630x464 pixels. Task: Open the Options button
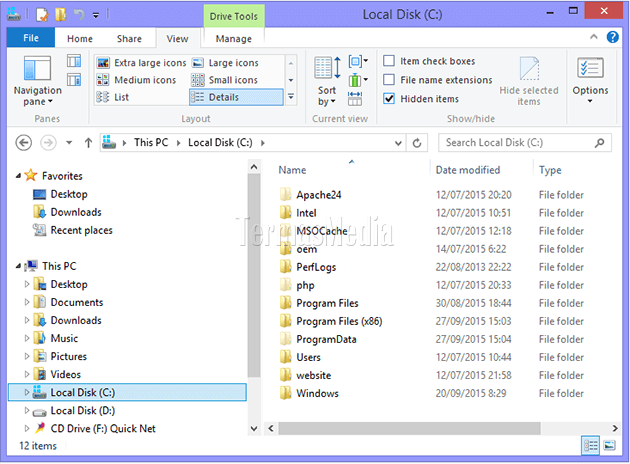point(590,81)
